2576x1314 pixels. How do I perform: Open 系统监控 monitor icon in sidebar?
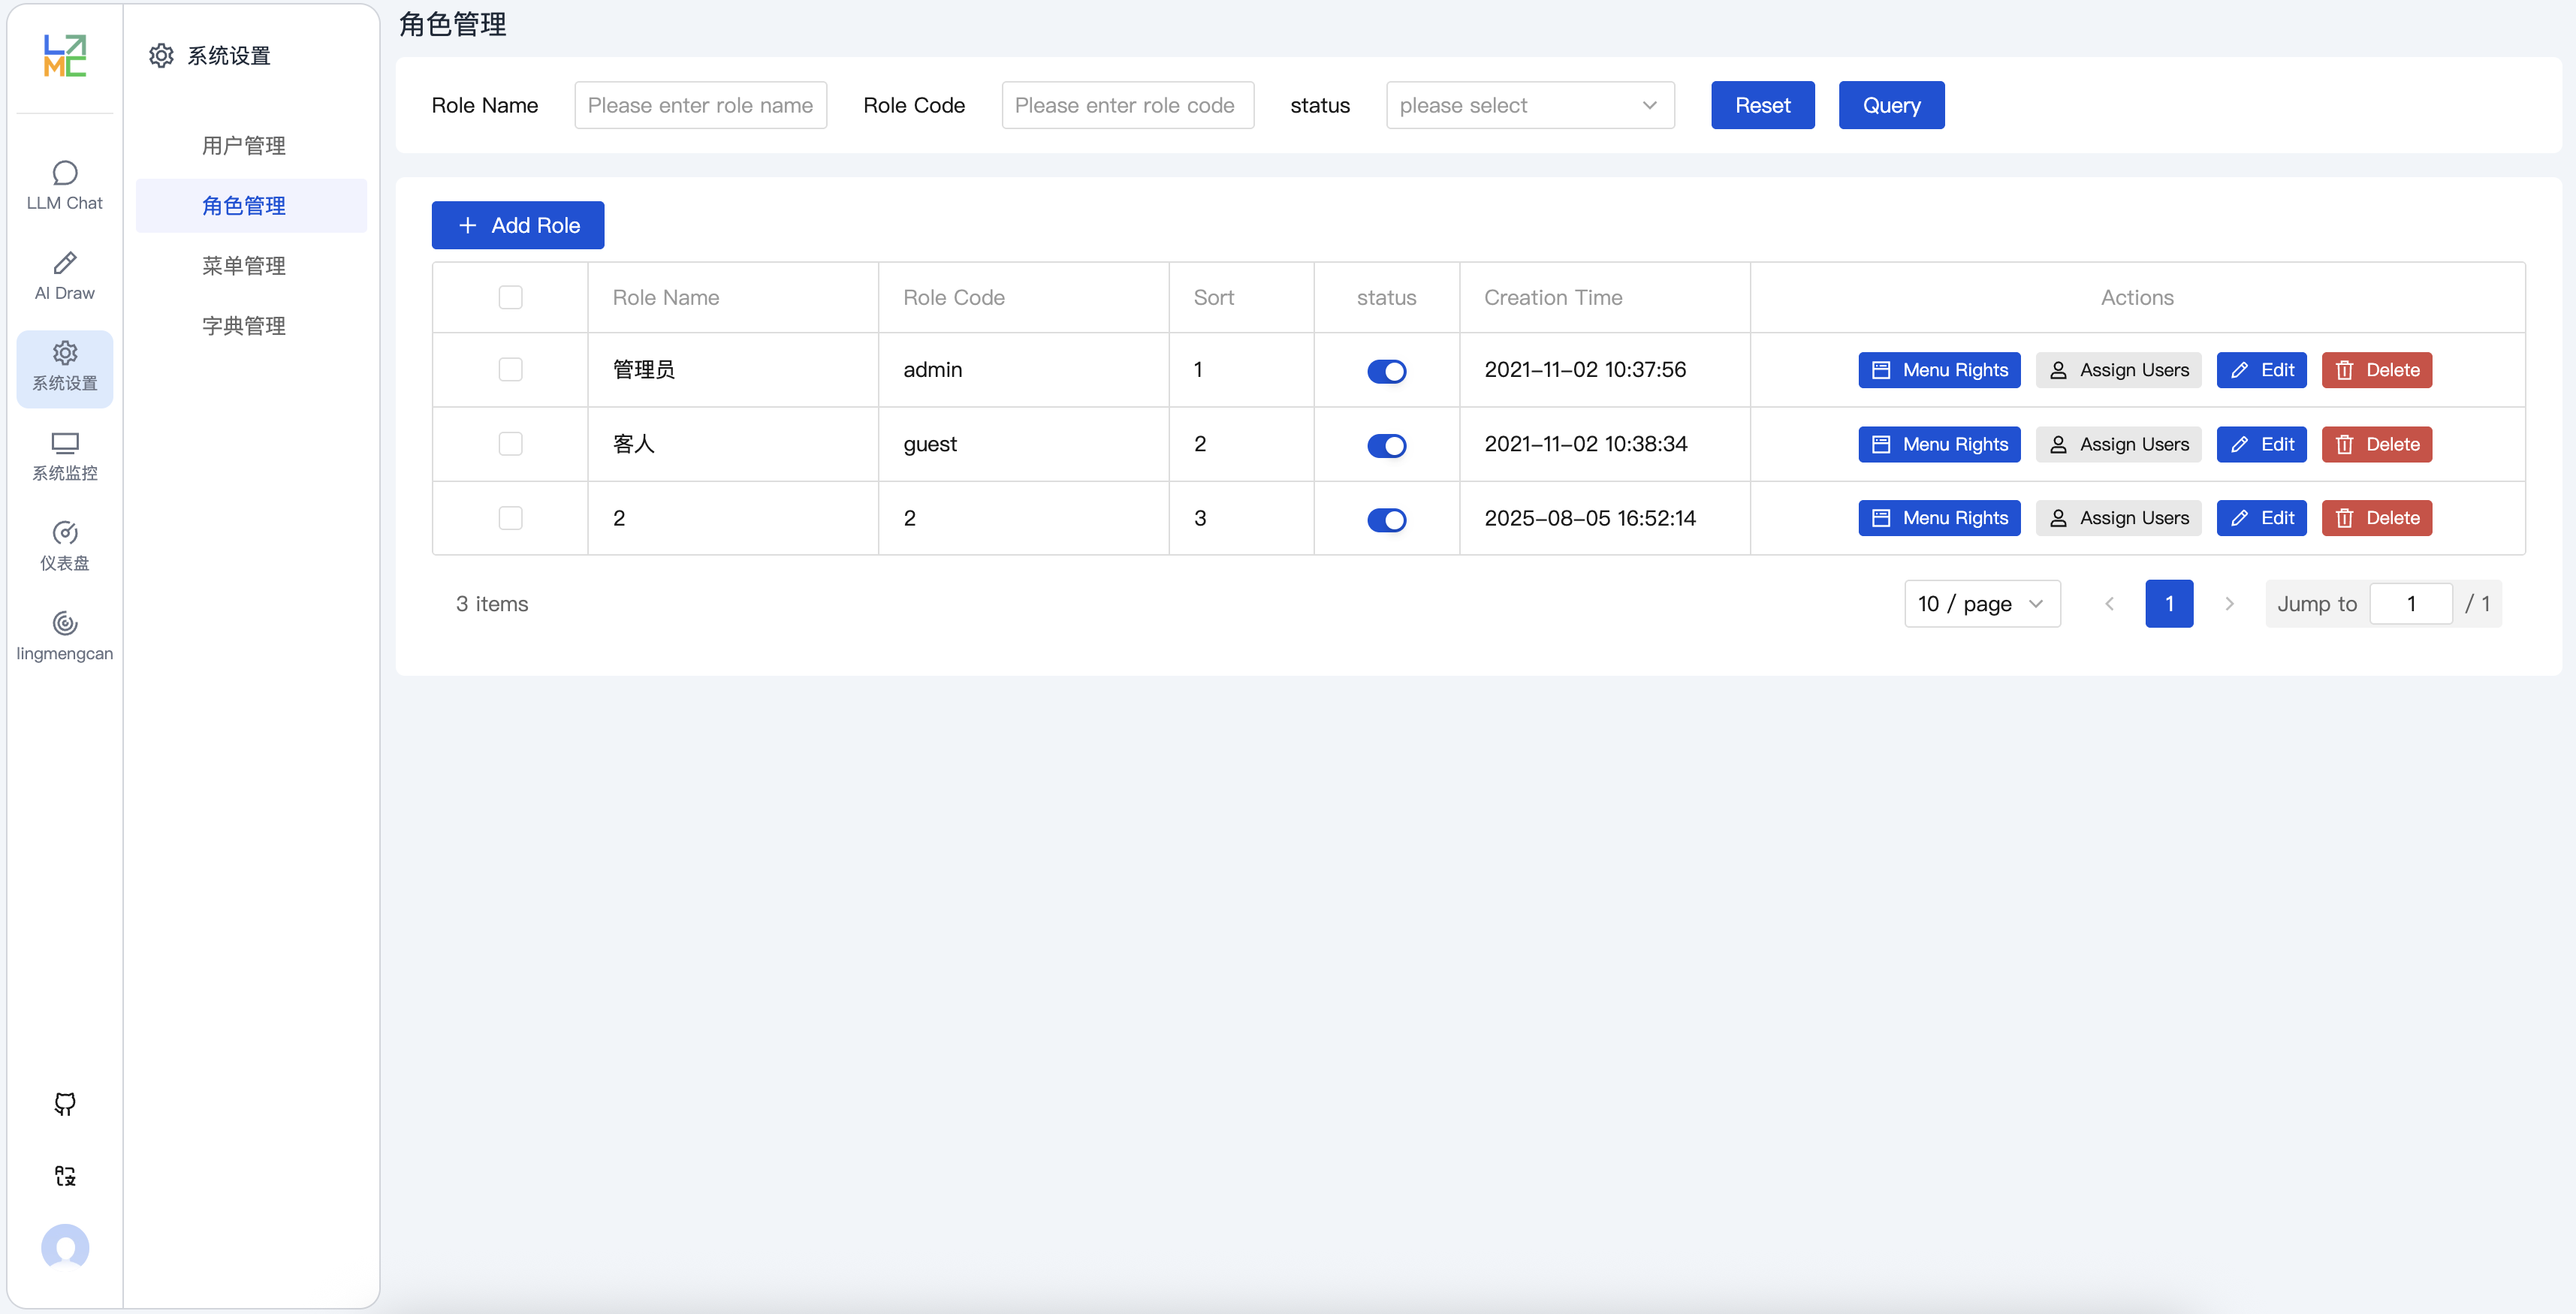point(65,443)
